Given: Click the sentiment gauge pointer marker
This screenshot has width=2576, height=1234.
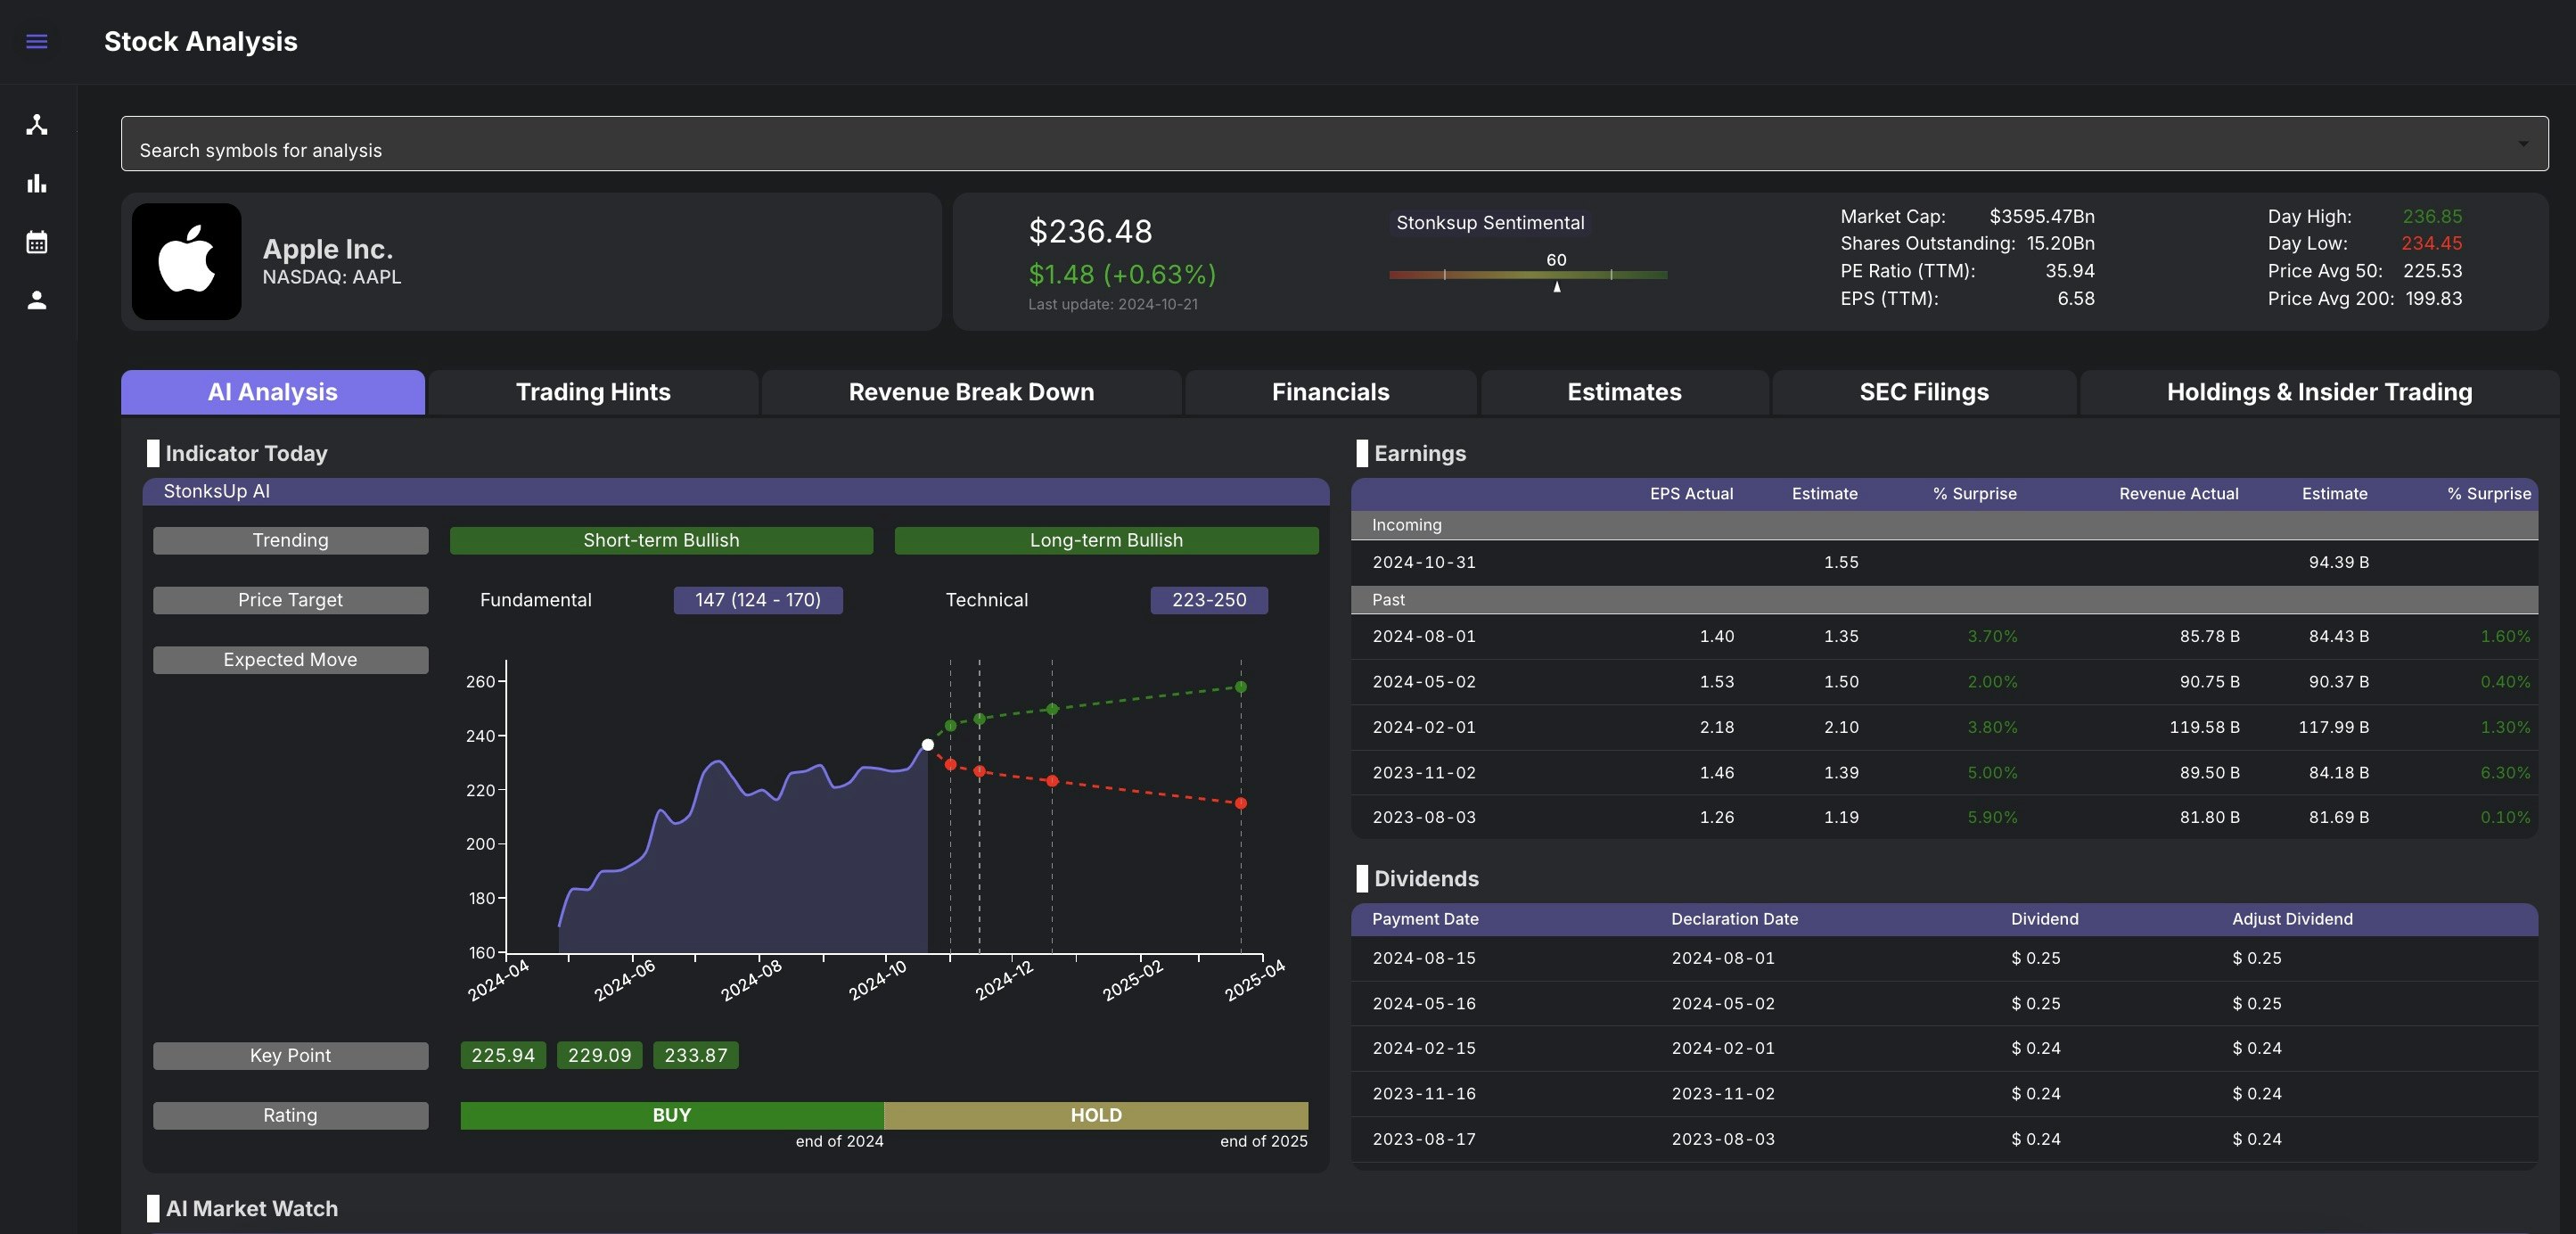Looking at the screenshot, I should 1557,287.
